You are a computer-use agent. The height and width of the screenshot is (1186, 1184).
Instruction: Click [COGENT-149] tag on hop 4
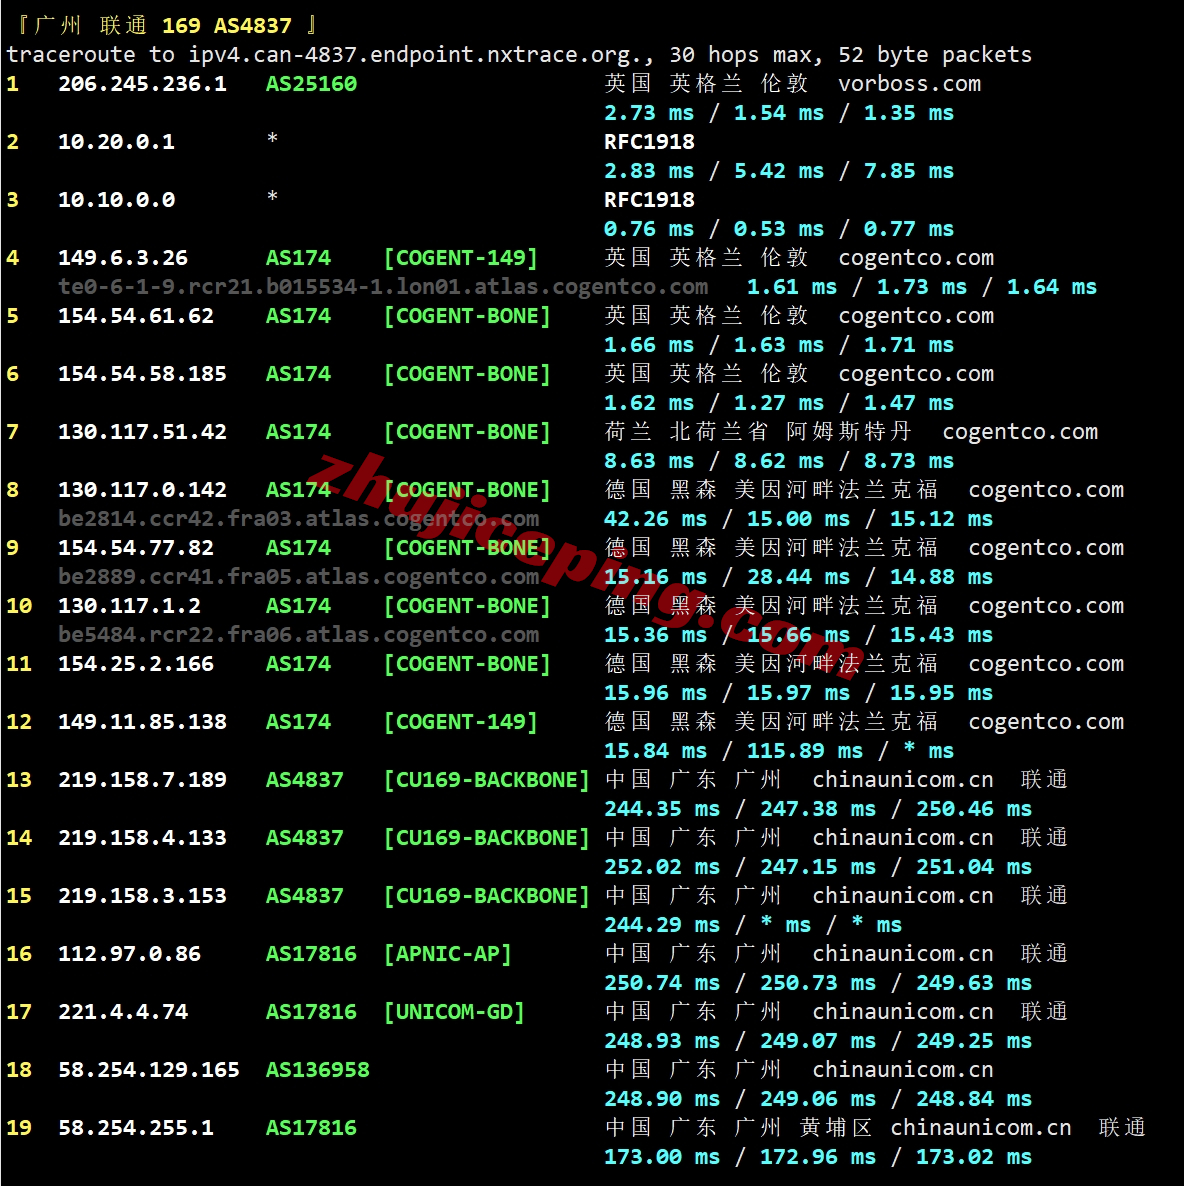[x=461, y=258]
